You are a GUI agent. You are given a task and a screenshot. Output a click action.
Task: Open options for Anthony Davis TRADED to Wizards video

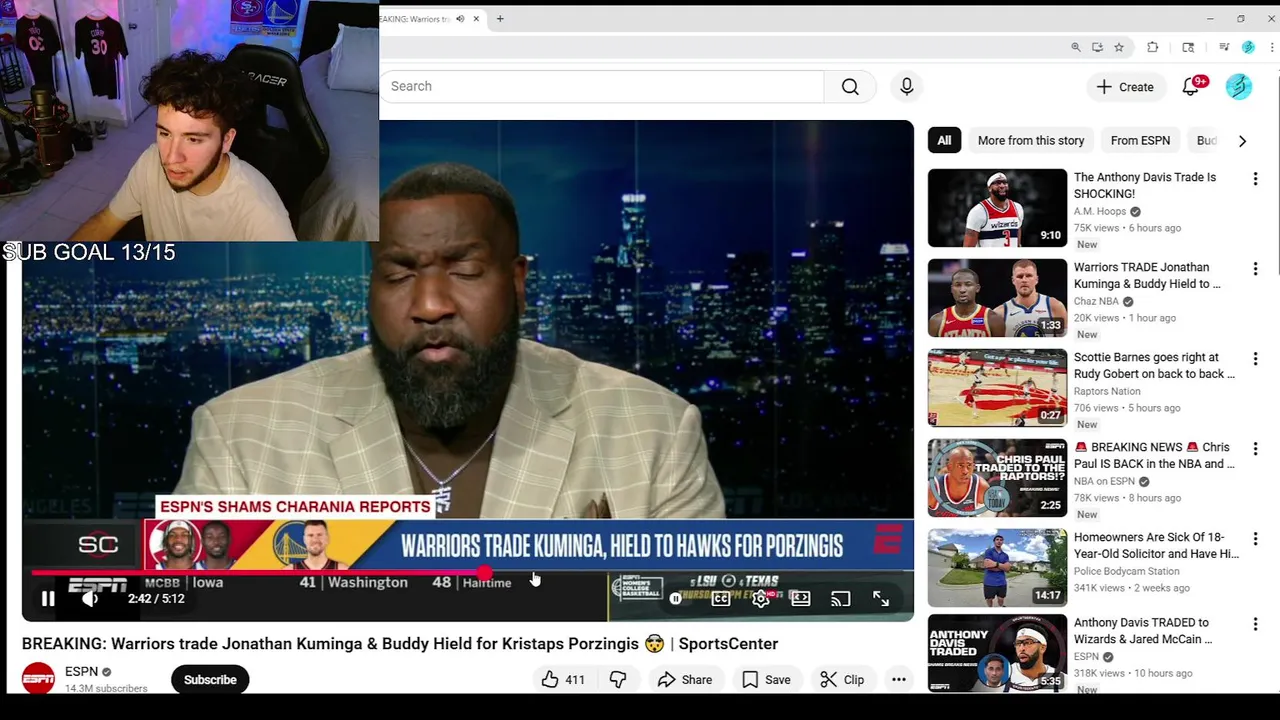(1255, 624)
